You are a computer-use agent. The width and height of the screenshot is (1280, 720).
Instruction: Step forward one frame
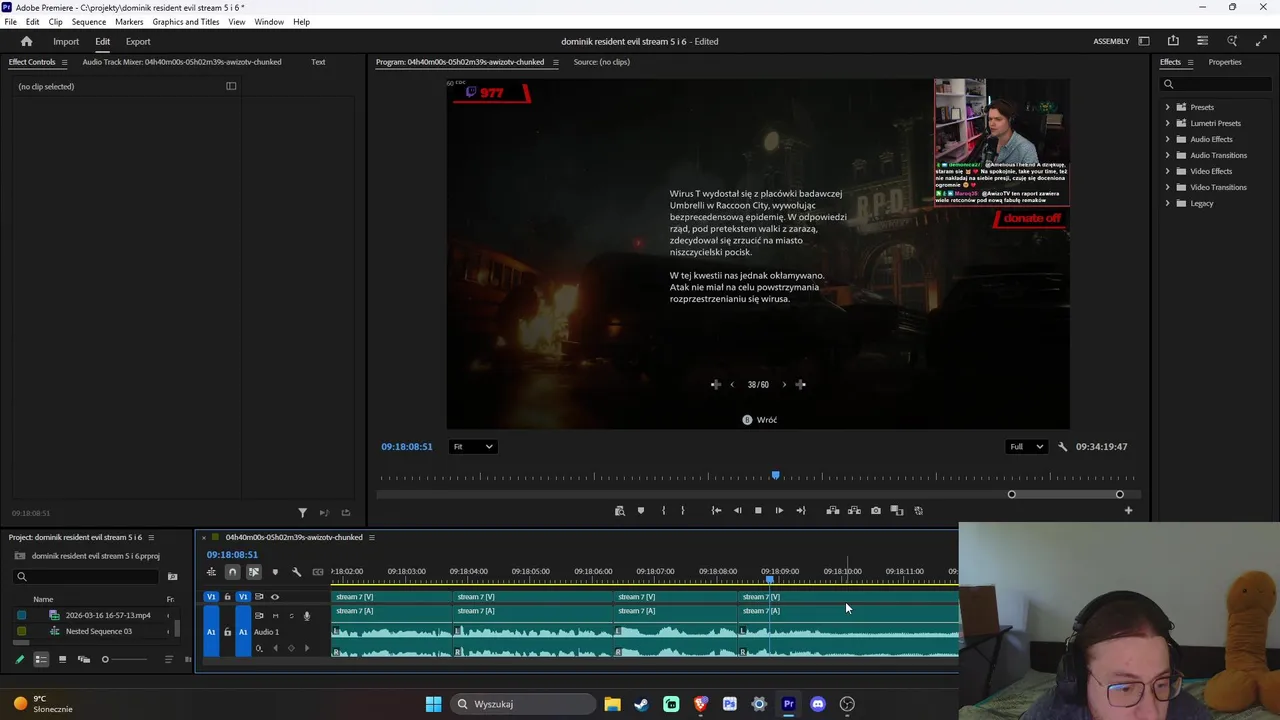click(779, 511)
